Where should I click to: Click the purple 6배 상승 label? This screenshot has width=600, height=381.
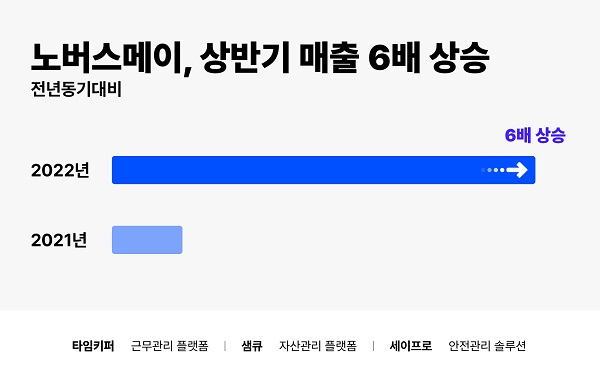[535, 135]
